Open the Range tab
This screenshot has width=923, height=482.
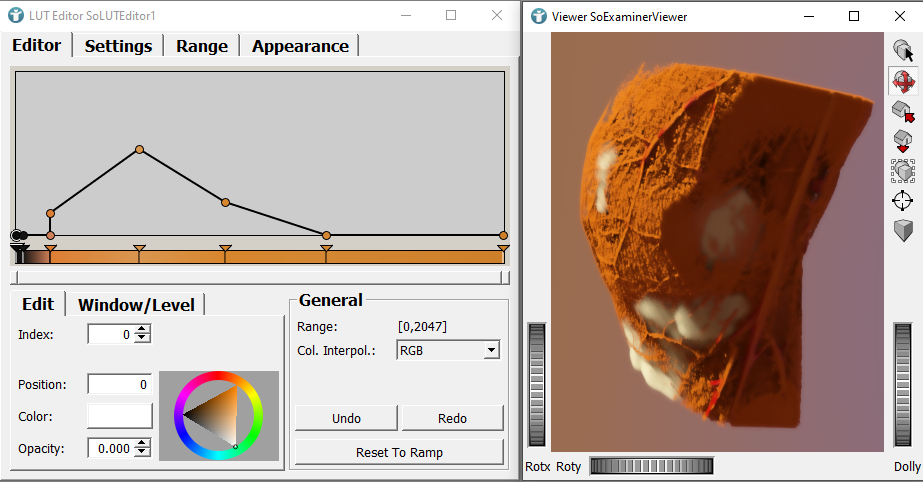pyautogui.click(x=202, y=46)
